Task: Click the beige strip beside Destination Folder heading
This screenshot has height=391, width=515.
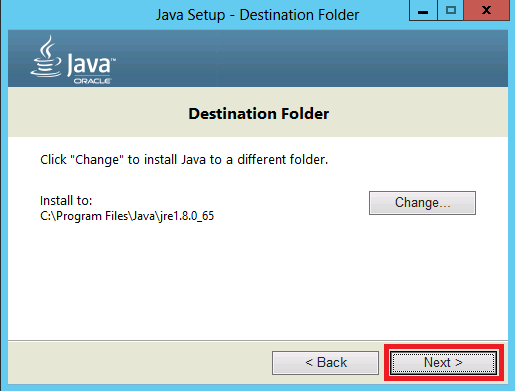Action: coord(418,112)
